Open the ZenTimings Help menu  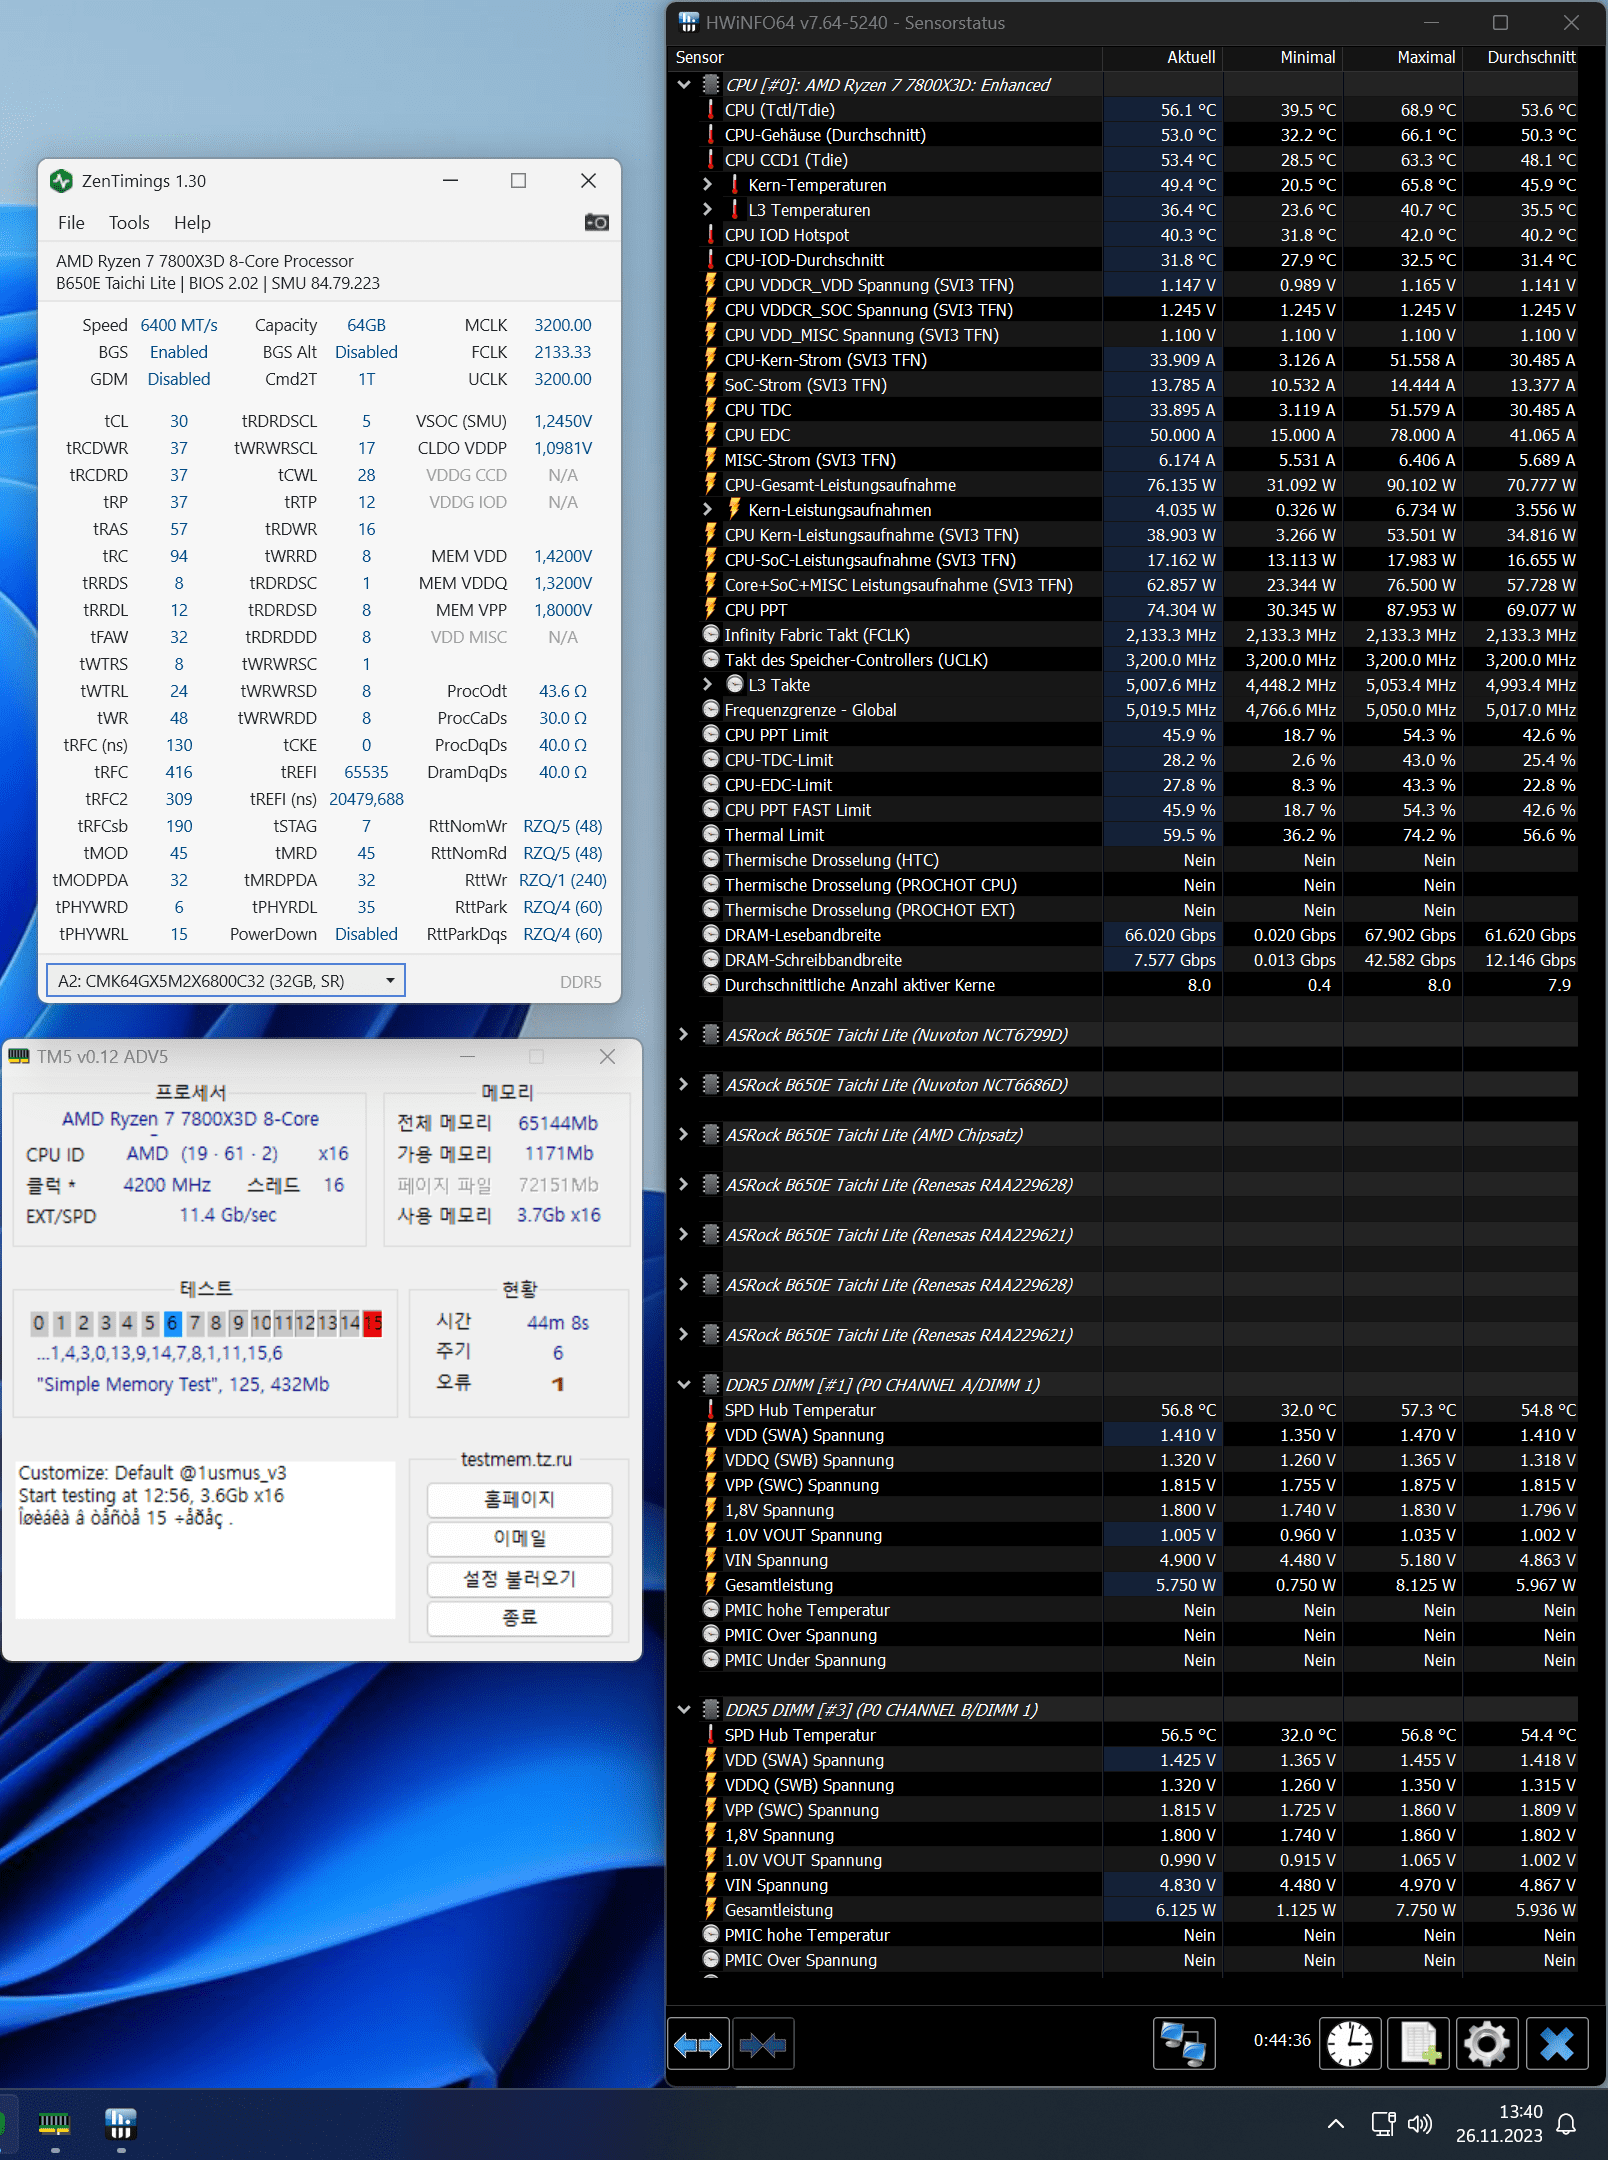tap(192, 223)
